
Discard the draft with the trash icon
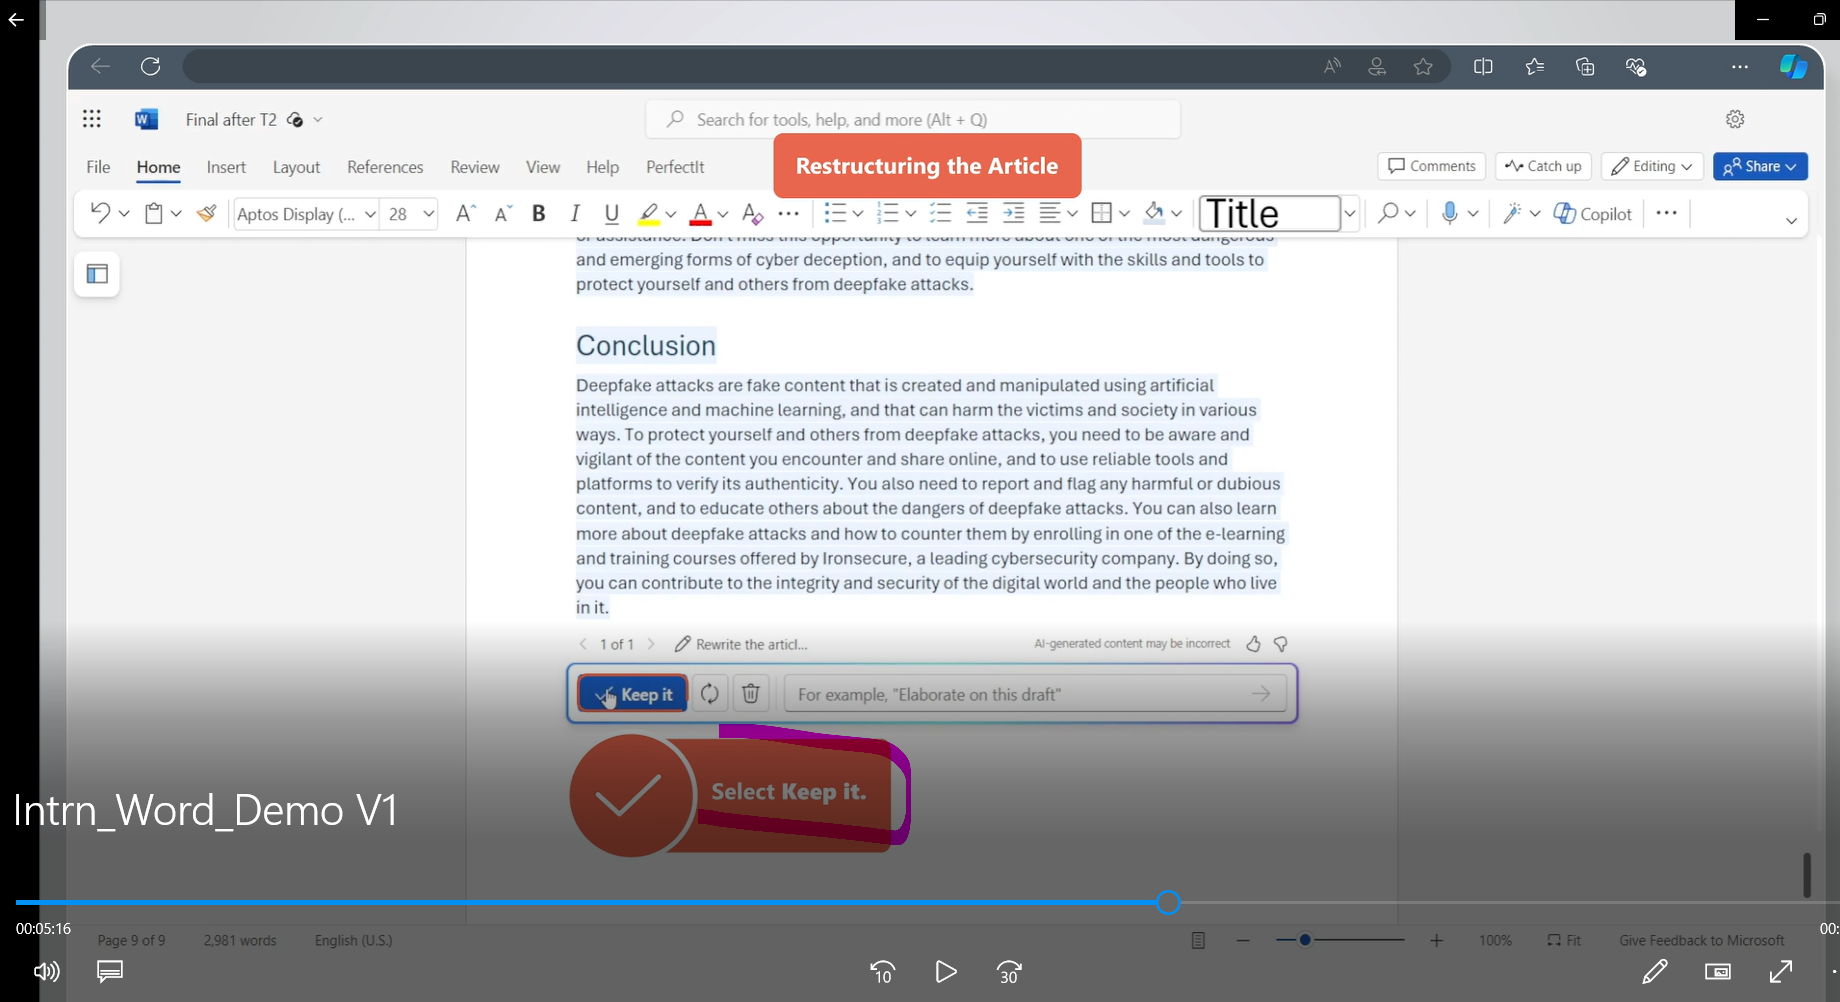click(751, 694)
